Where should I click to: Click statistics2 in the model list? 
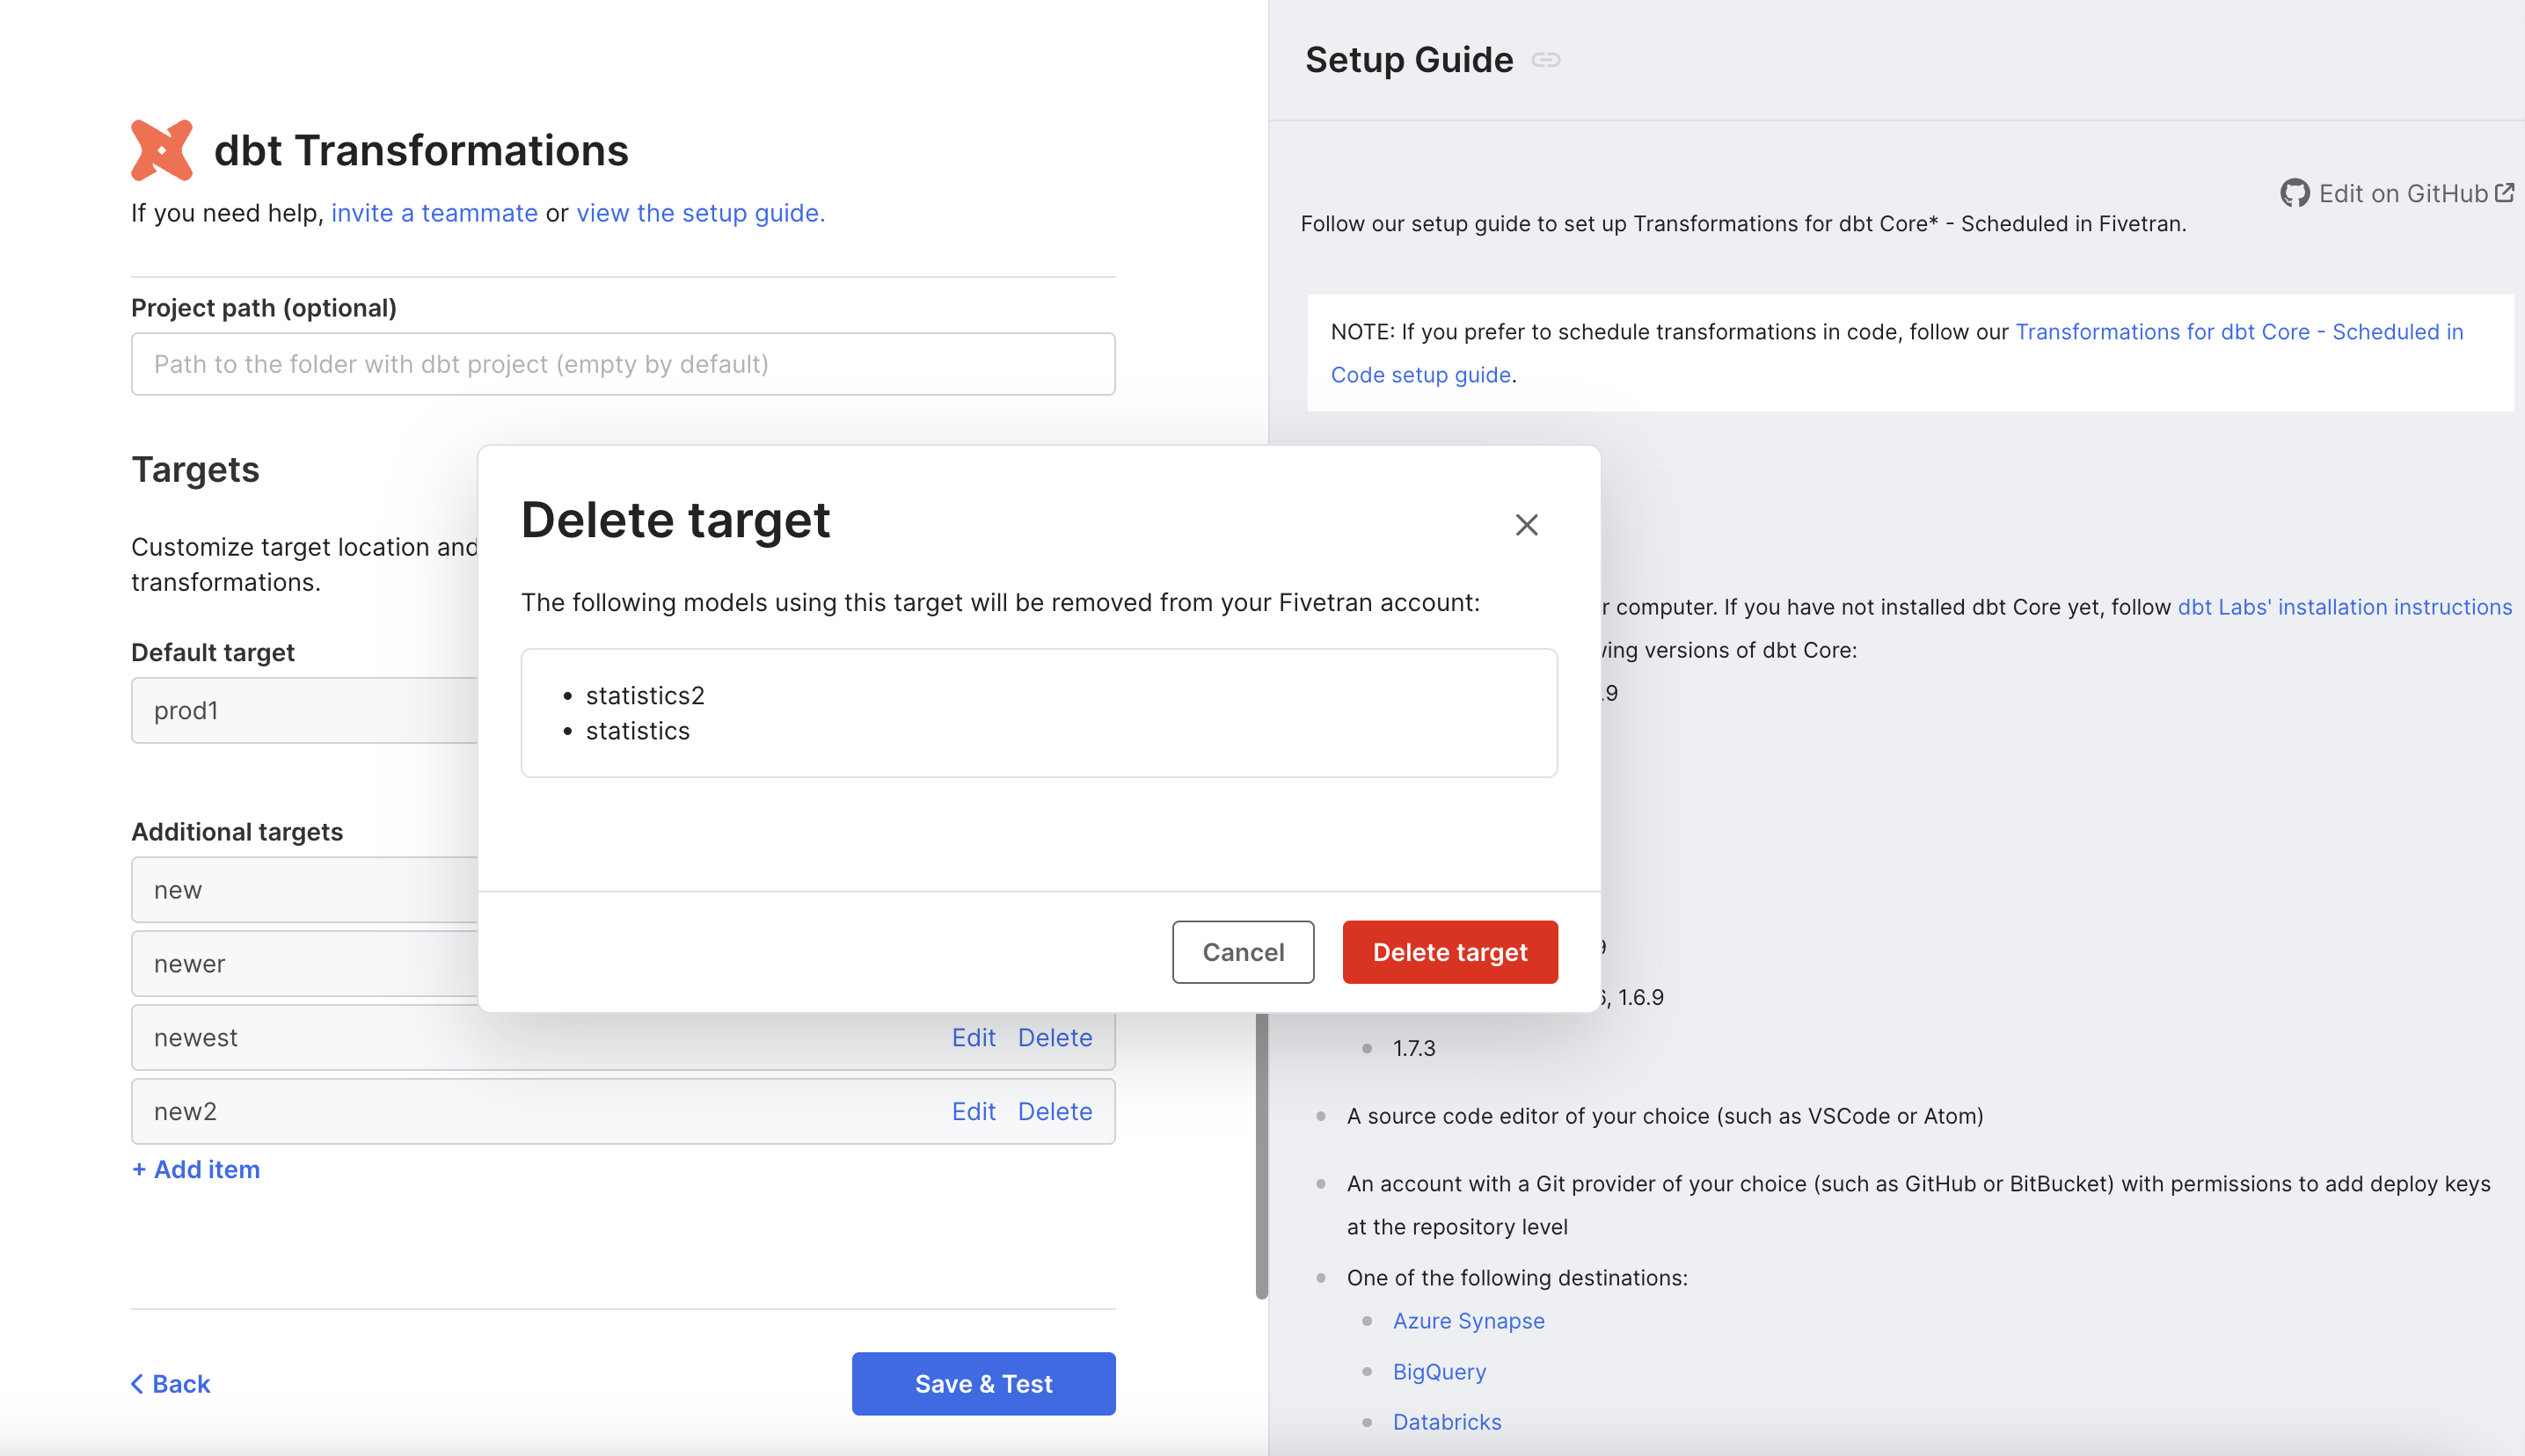pyautogui.click(x=644, y=695)
